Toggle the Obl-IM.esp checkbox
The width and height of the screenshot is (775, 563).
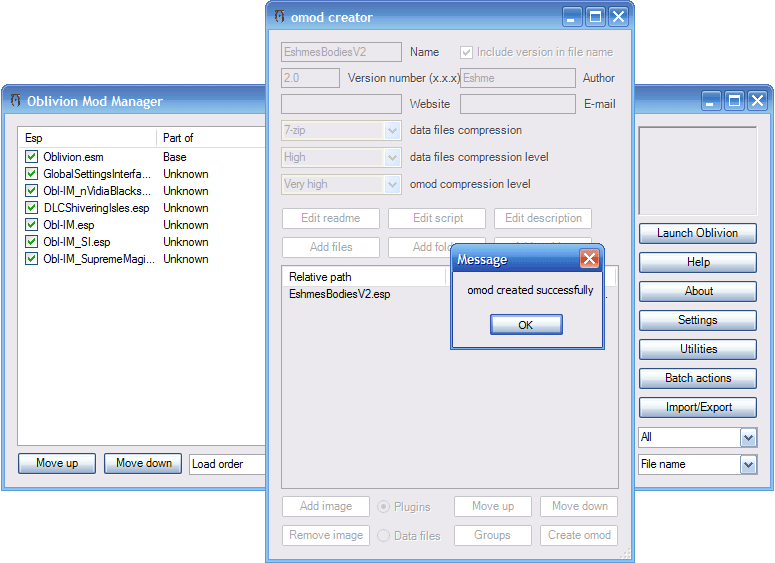[x=32, y=225]
